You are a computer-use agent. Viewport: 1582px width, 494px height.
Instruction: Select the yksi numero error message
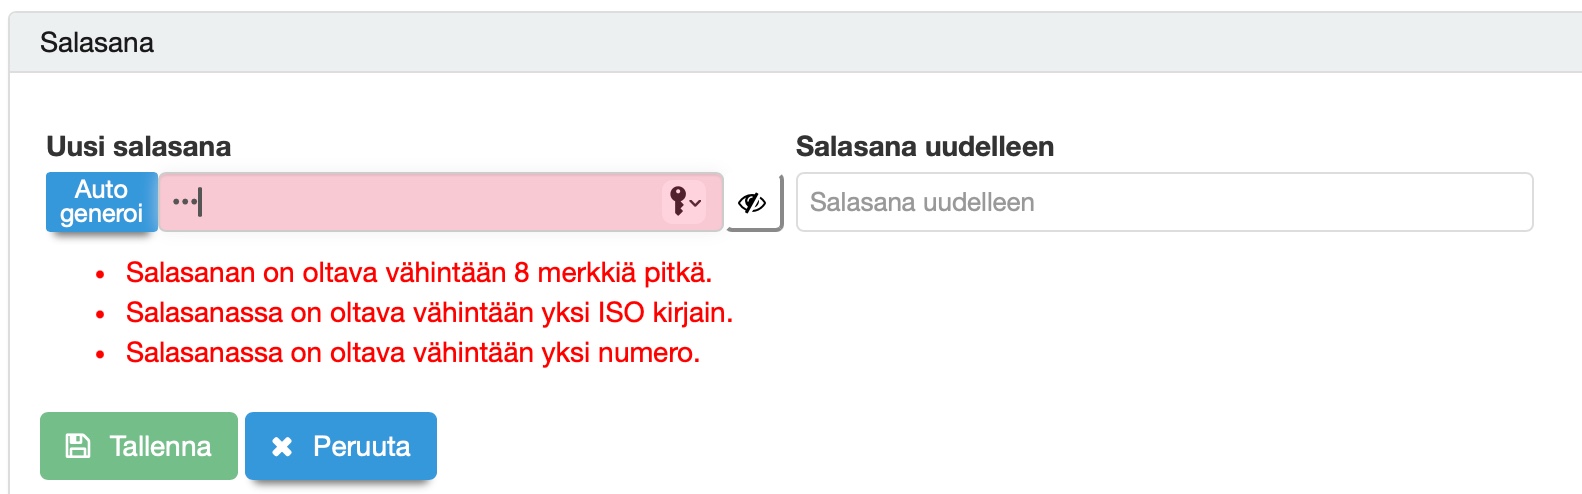pos(412,352)
